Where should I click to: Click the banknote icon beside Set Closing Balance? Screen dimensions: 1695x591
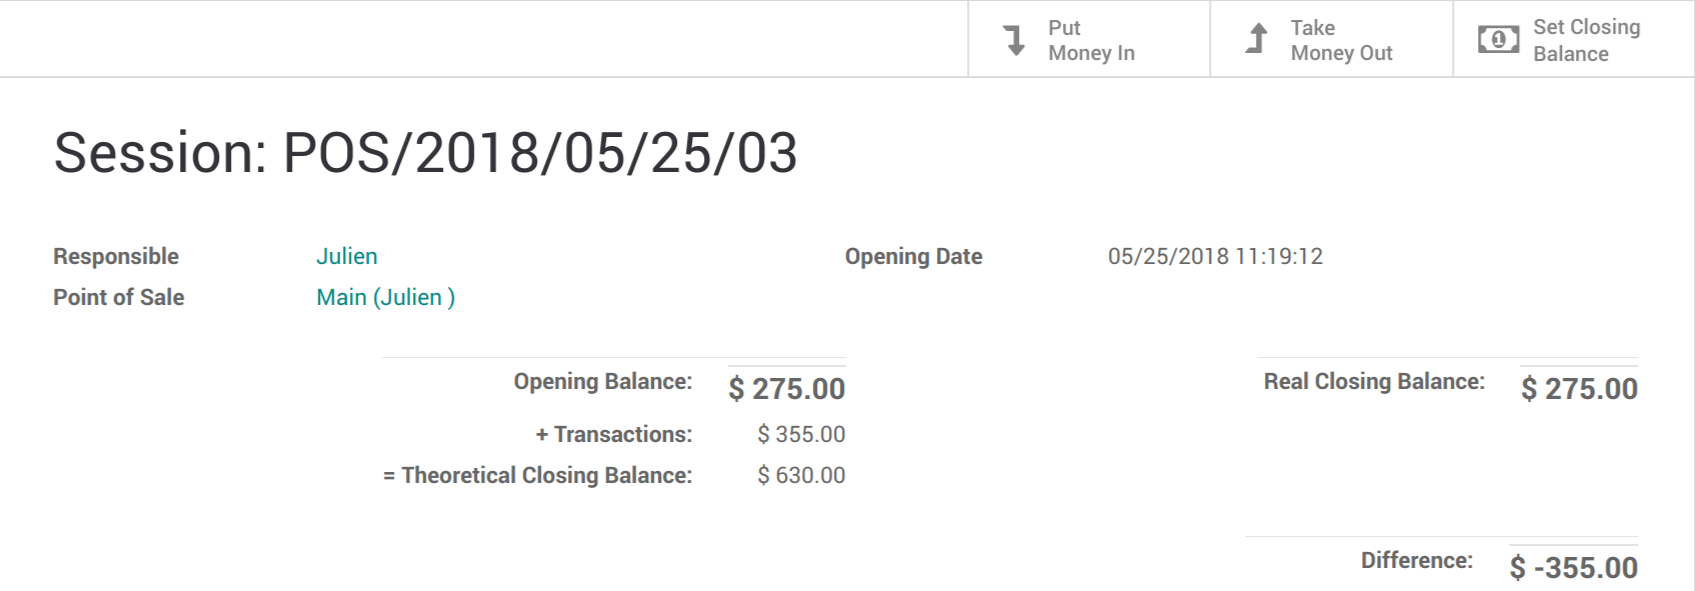coord(1497,38)
